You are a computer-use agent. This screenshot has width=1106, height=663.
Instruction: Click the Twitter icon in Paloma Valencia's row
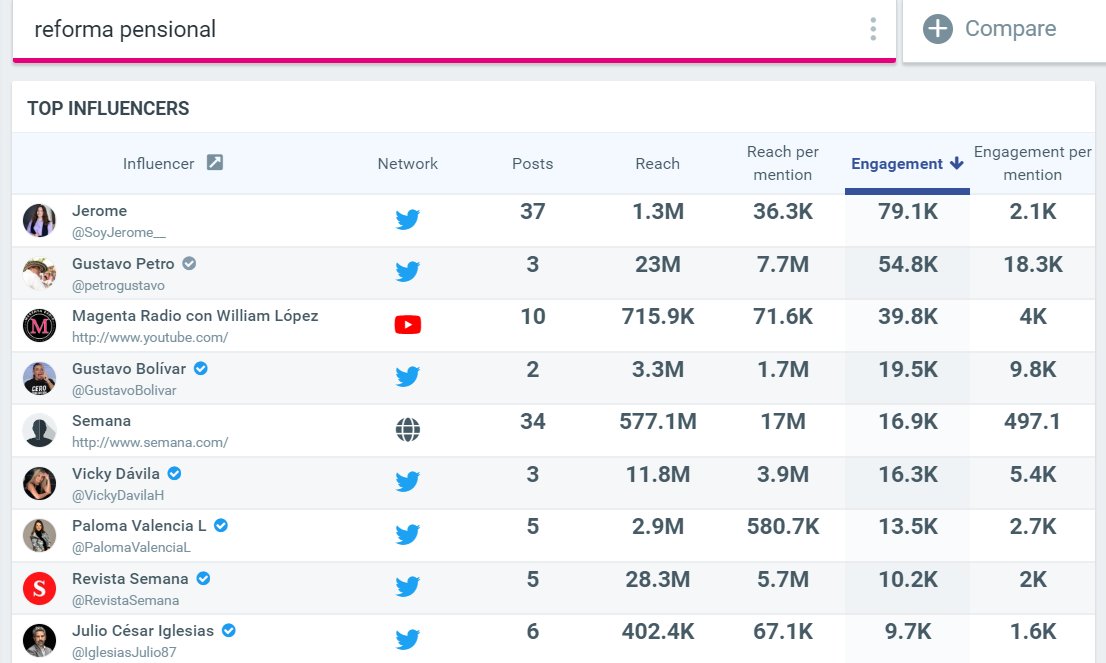pos(408,534)
